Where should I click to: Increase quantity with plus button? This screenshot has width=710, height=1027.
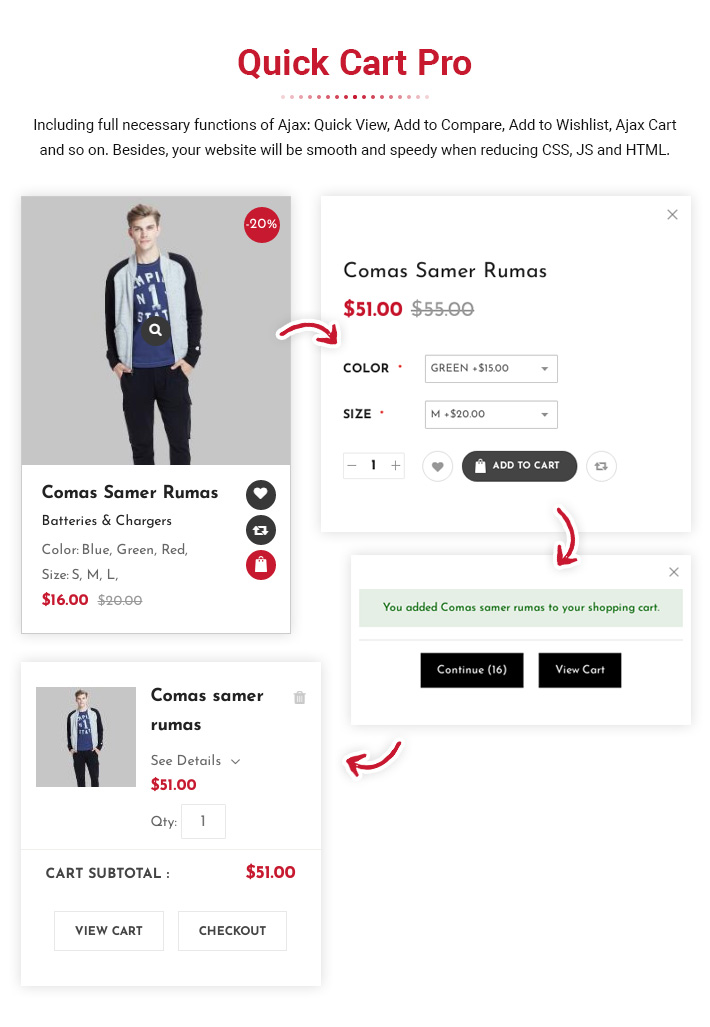point(396,466)
